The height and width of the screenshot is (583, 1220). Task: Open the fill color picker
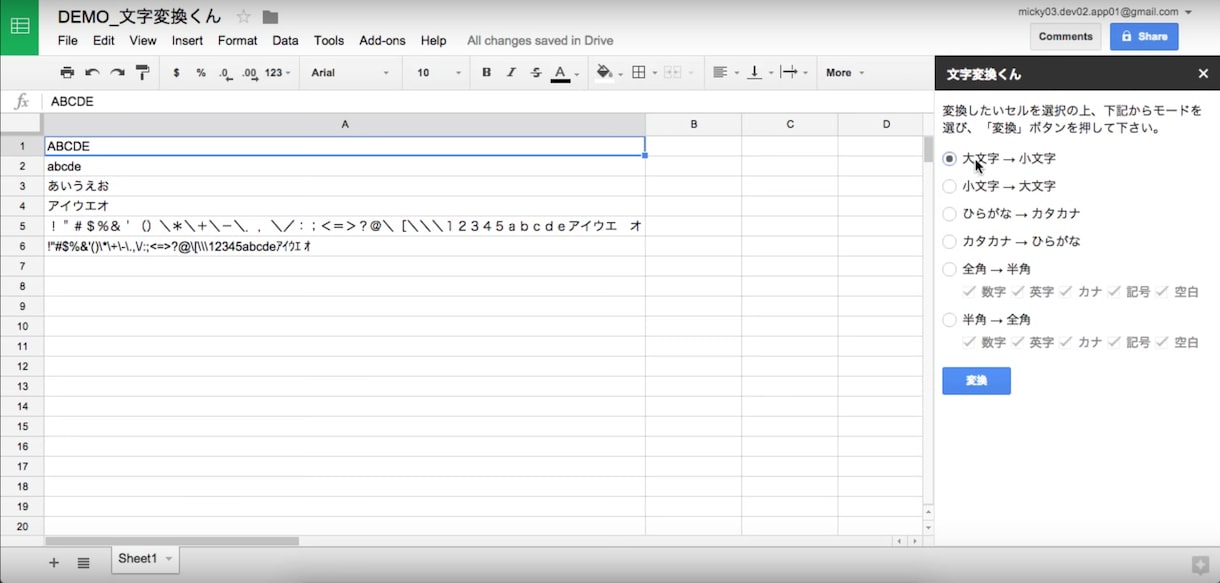coord(608,73)
